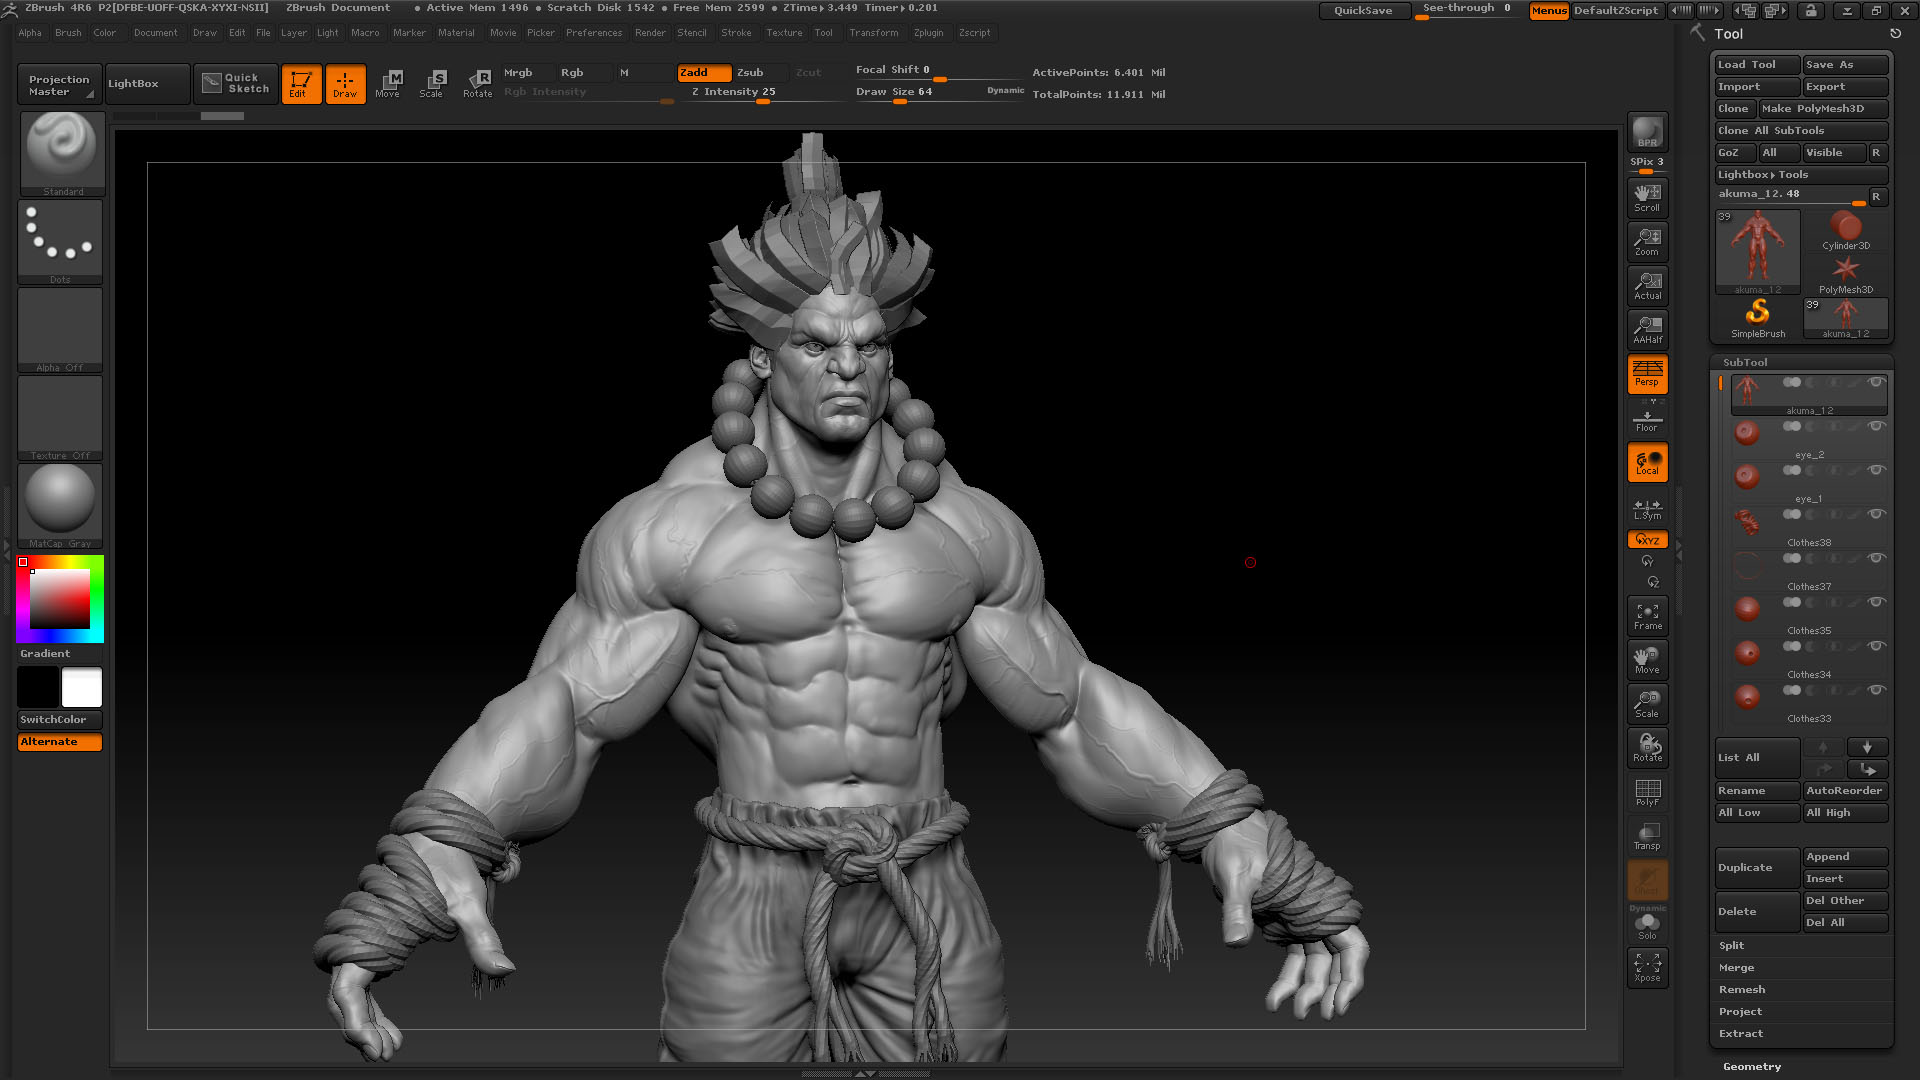Image resolution: width=1920 pixels, height=1080 pixels.
Task: Open Lightbox Tools browser
Action: [1802, 175]
